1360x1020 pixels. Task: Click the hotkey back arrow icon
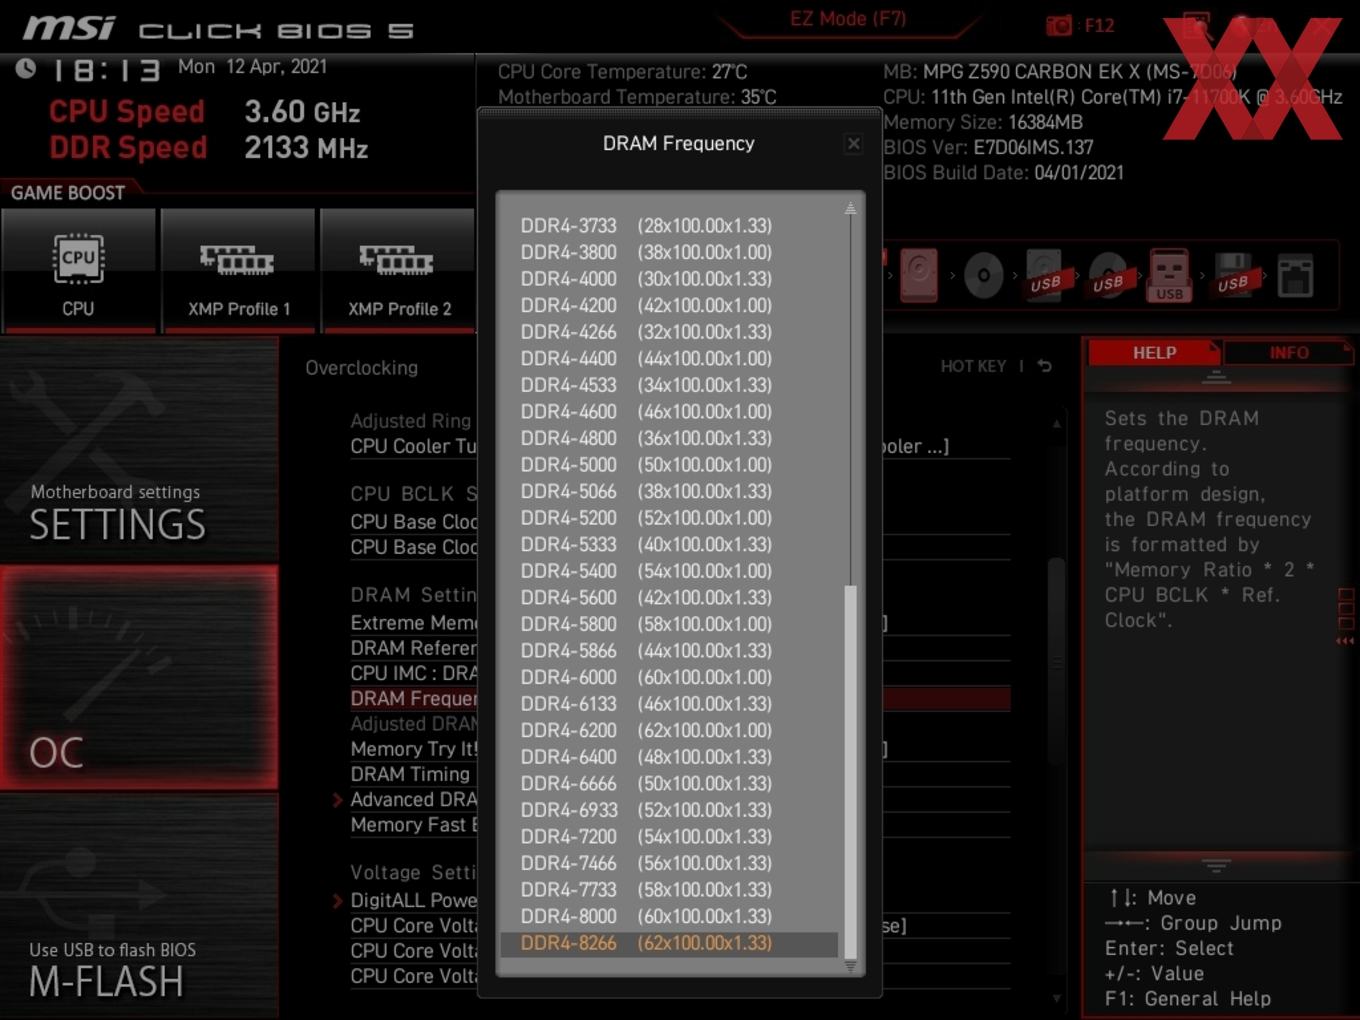point(1044,366)
